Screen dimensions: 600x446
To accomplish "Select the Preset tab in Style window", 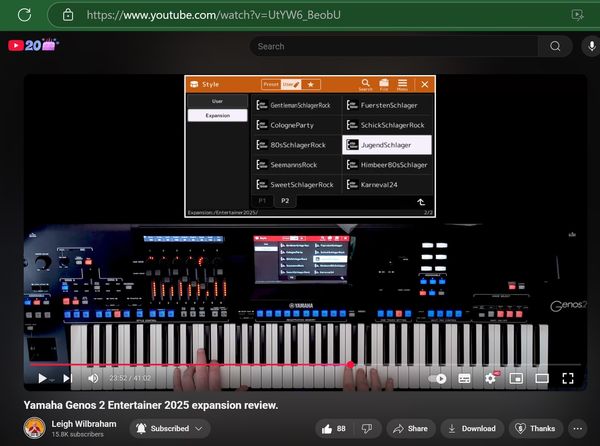I will [271, 84].
